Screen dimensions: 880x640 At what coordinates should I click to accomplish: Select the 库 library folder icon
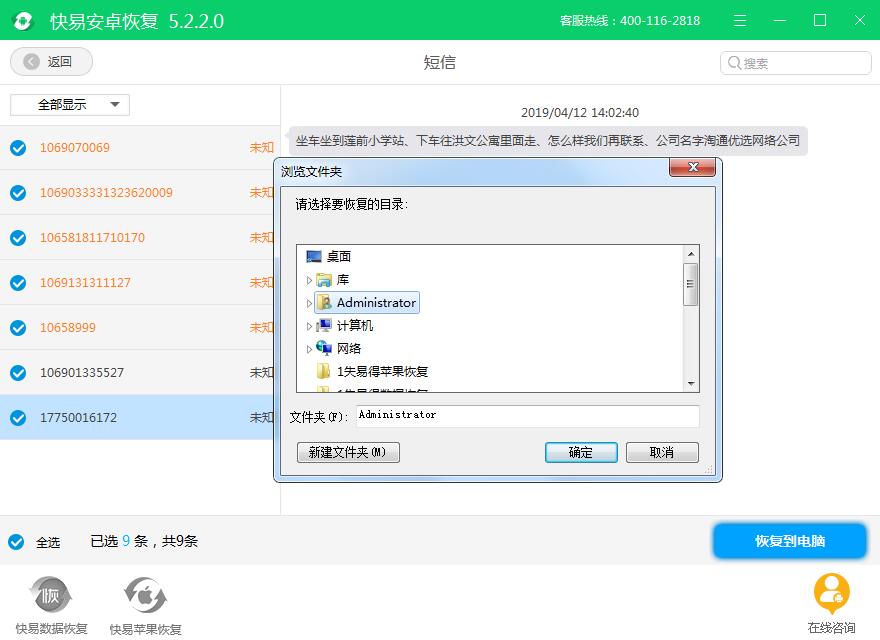[324, 280]
